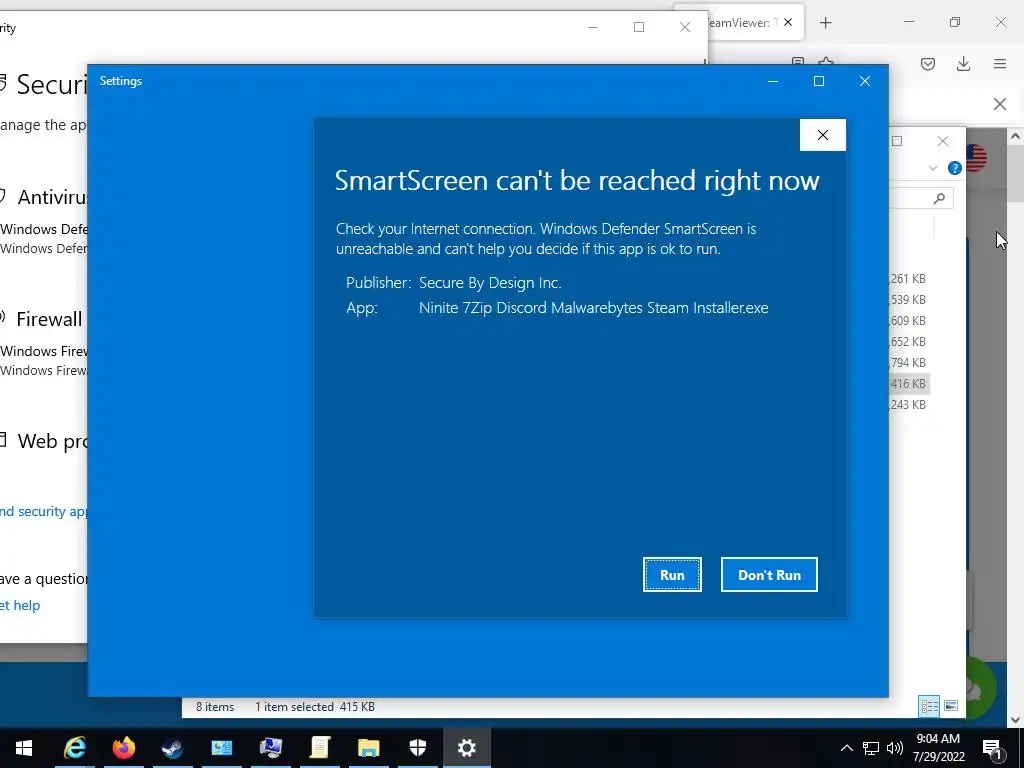Open the find security apps link
Screen dimensions: 1024x768
click(x=43, y=511)
